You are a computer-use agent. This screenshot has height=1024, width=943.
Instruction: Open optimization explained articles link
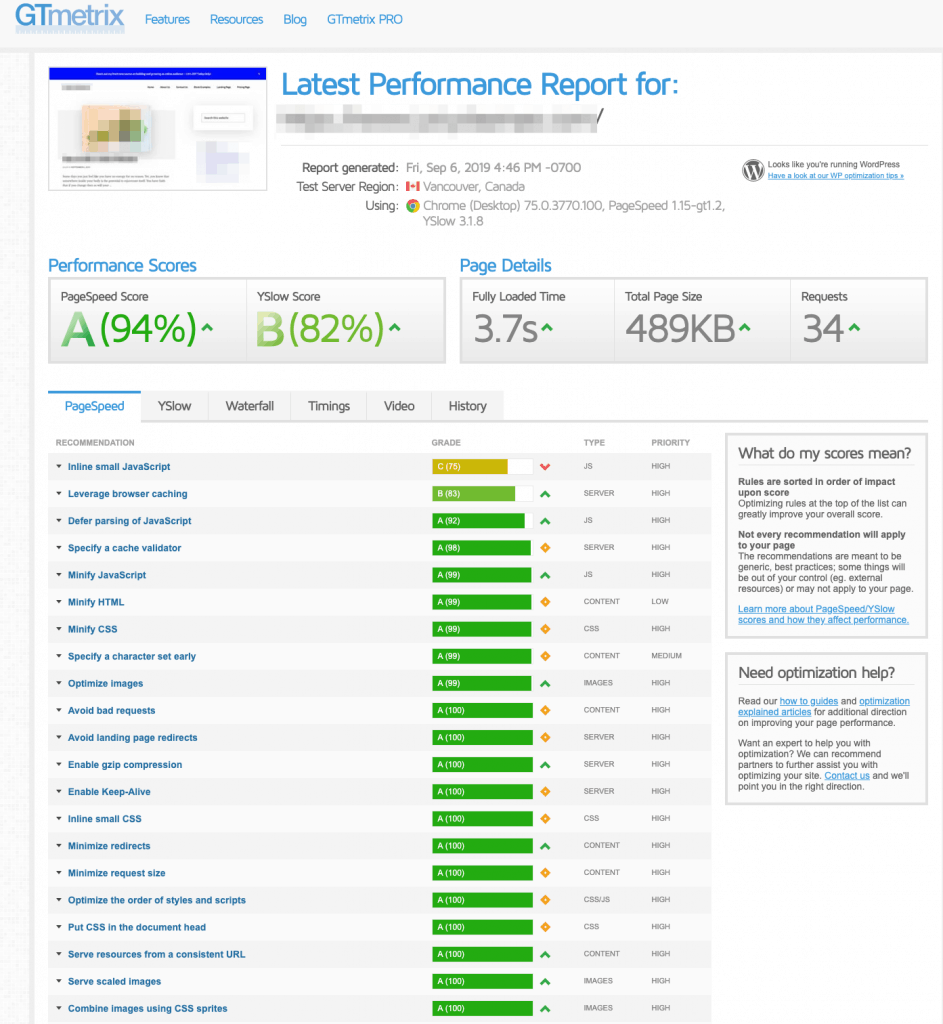[x=823, y=707]
